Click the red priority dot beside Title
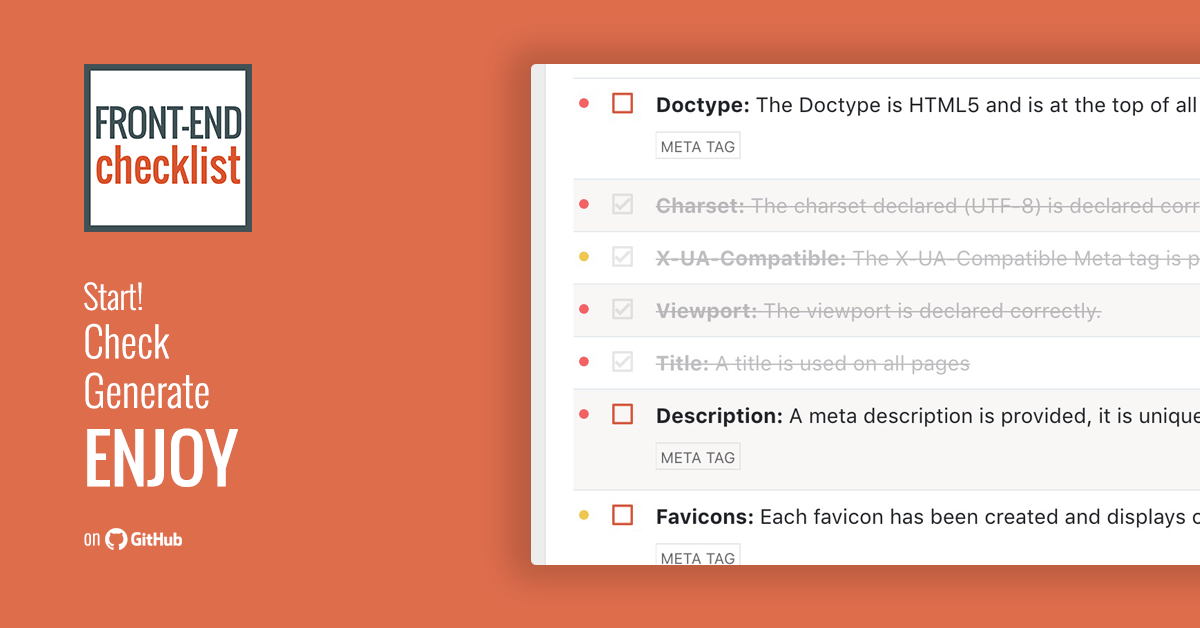The width and height of the screenshot is (1200, 628). (x=584, y=361)
